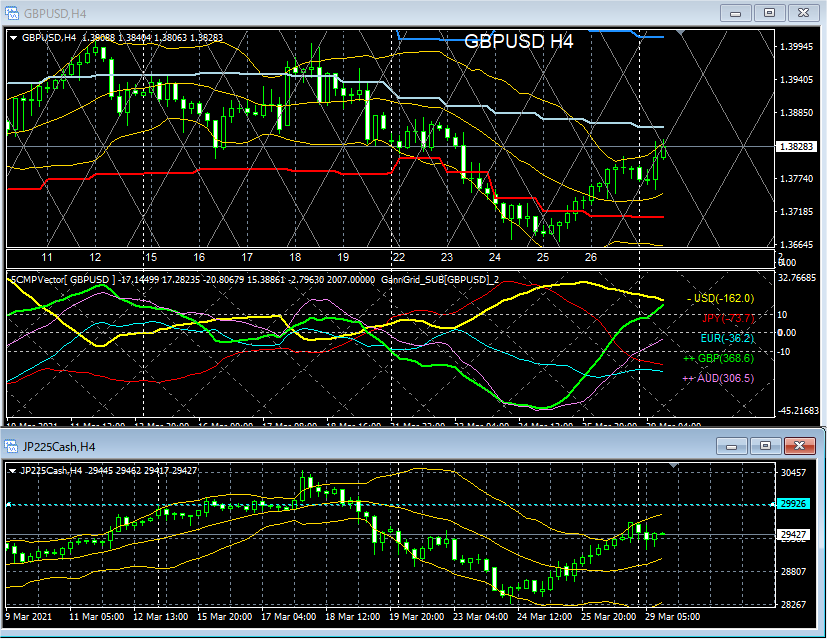Image resolution: width=827 pixels, height=639 pixels.
Task: Click the 28807 price axis value
Action: click(x=794, y=572)
